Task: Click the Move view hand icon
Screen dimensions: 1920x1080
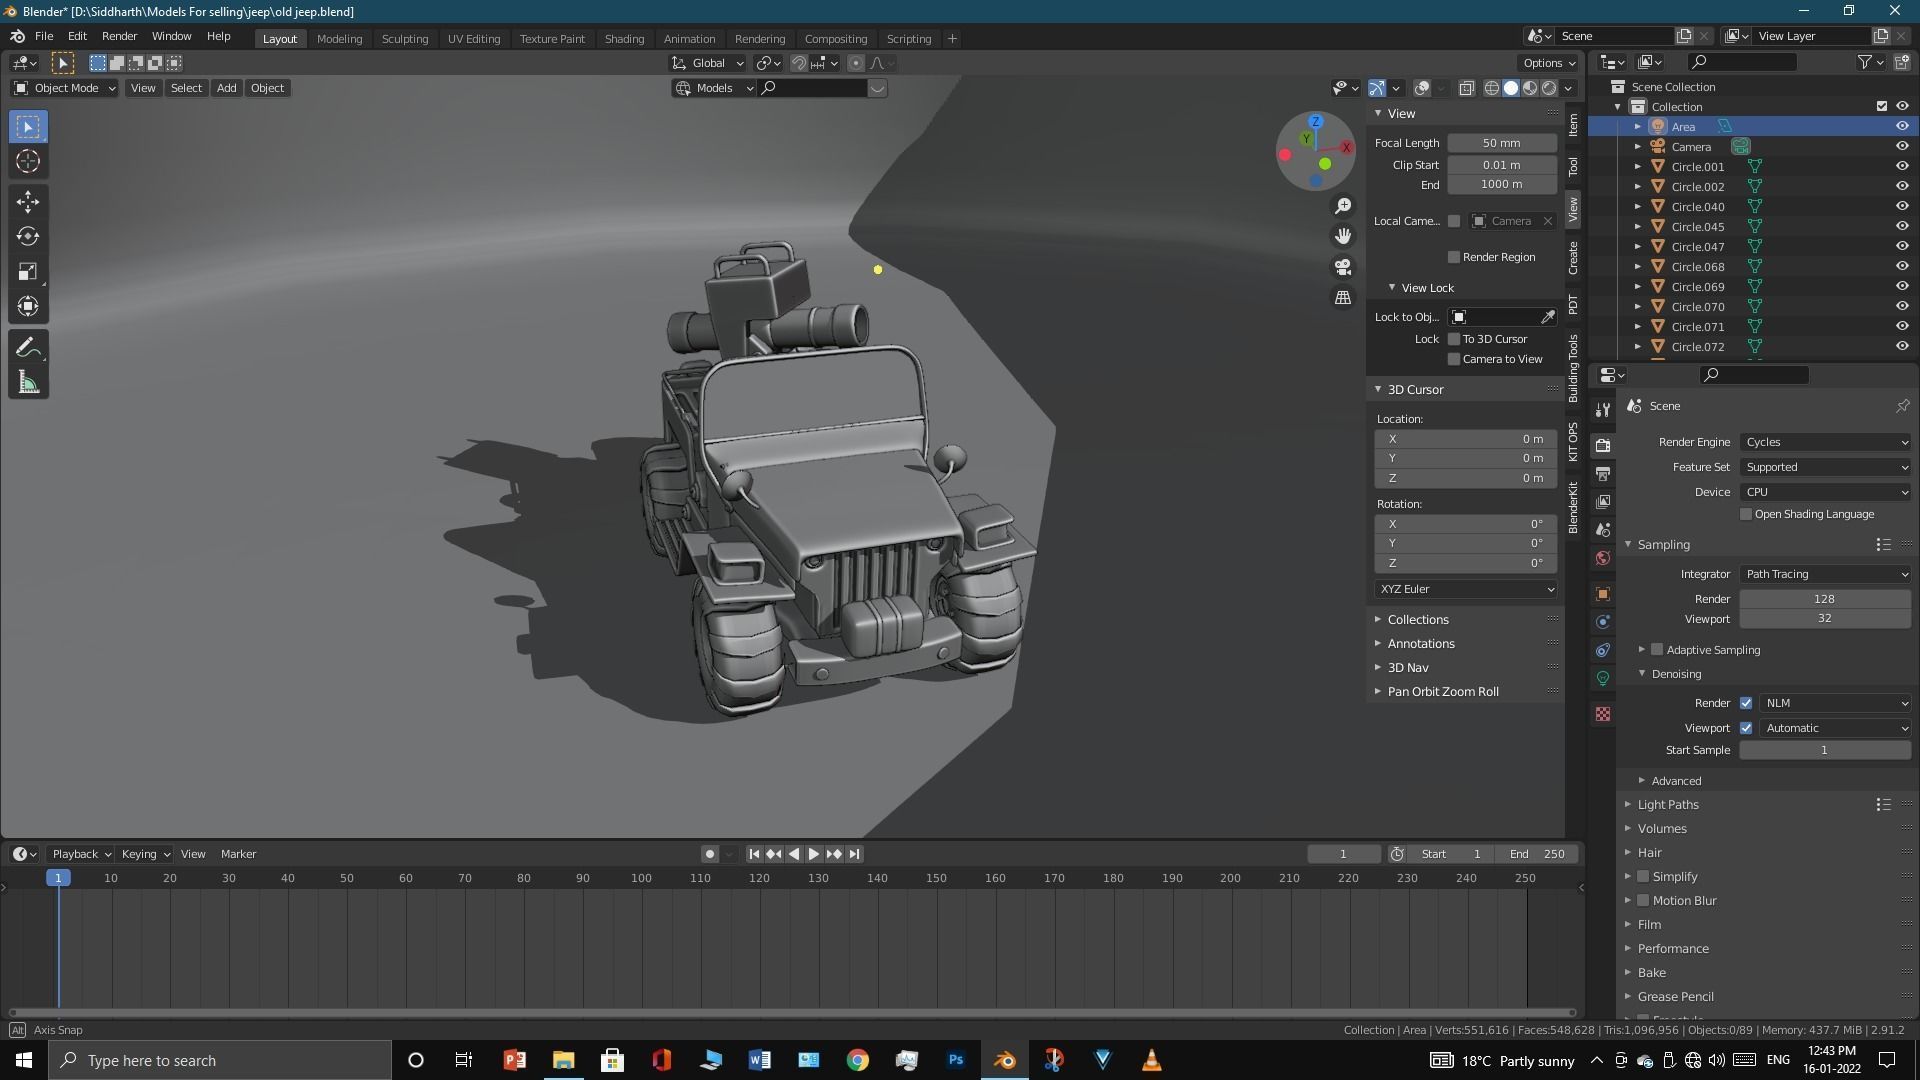Action: pyautogui.click(x=1343, y=236)
